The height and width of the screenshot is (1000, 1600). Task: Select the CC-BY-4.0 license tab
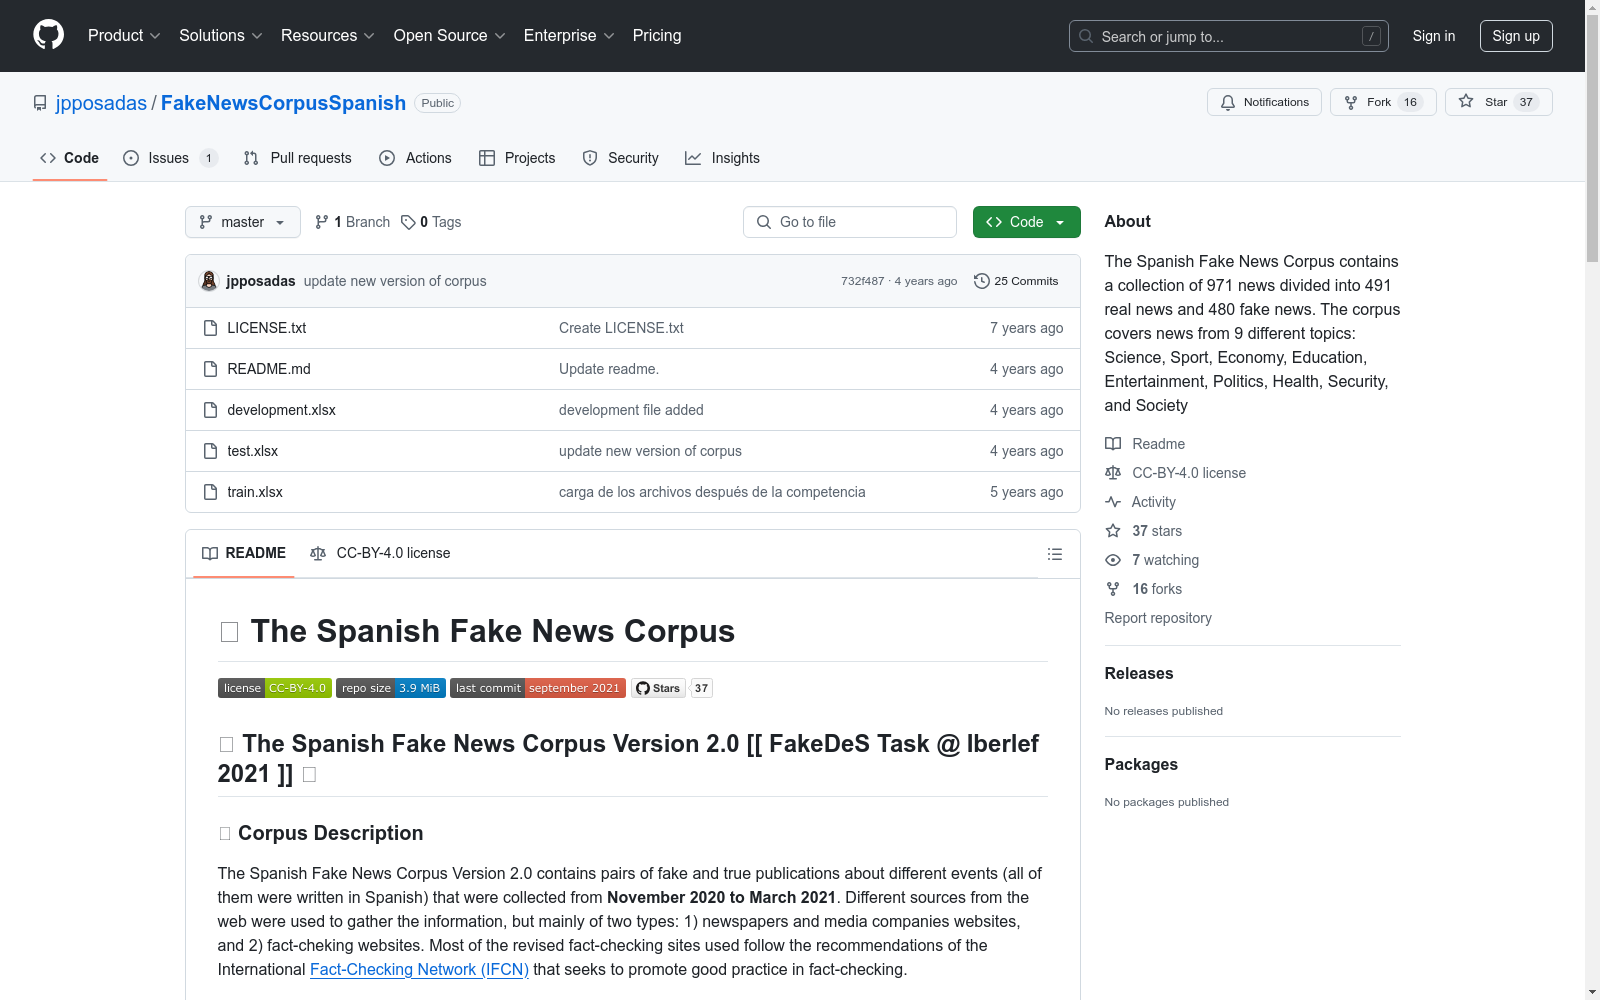coord(380,553)
